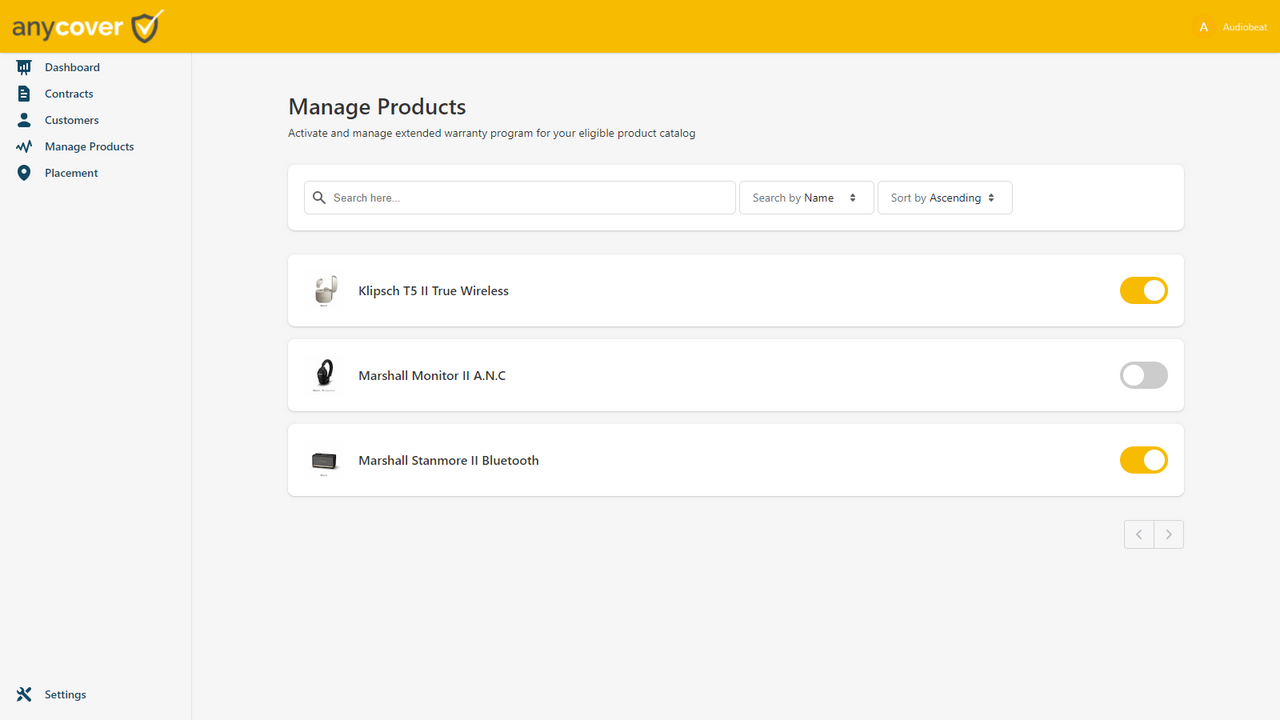
Task: Select the Manage Products sidebar icon
Action: [x=24, y=146]
